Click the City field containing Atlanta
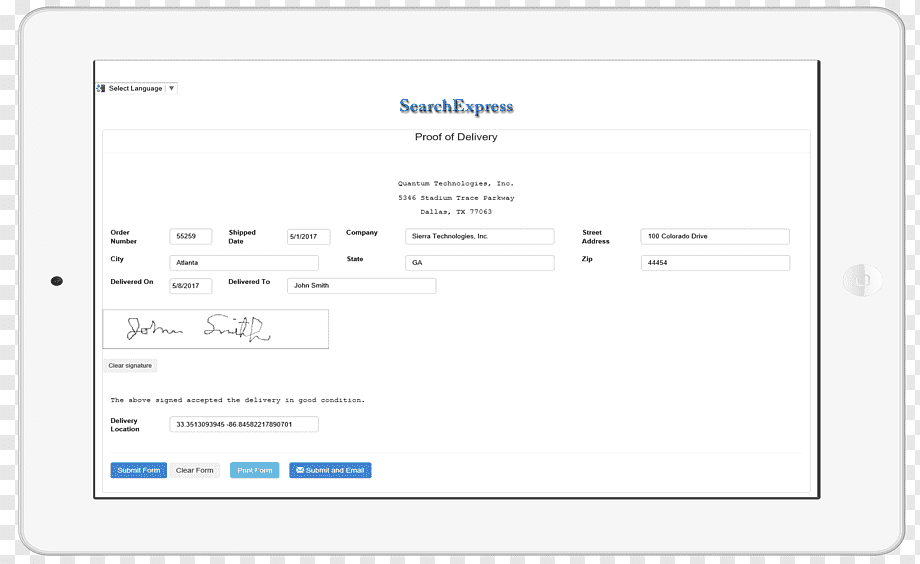The image size is (920, 564). [244, 263]
